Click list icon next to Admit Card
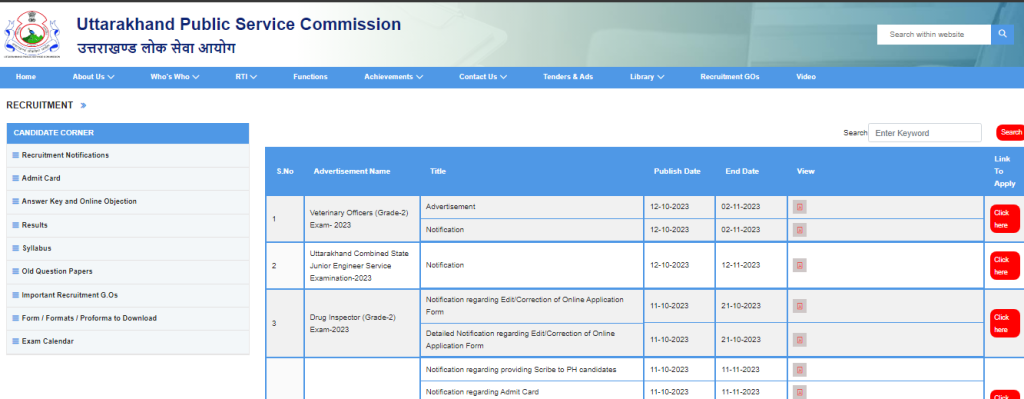The image size is (1024, 399). pyautogui.click(x=16, y=178)
